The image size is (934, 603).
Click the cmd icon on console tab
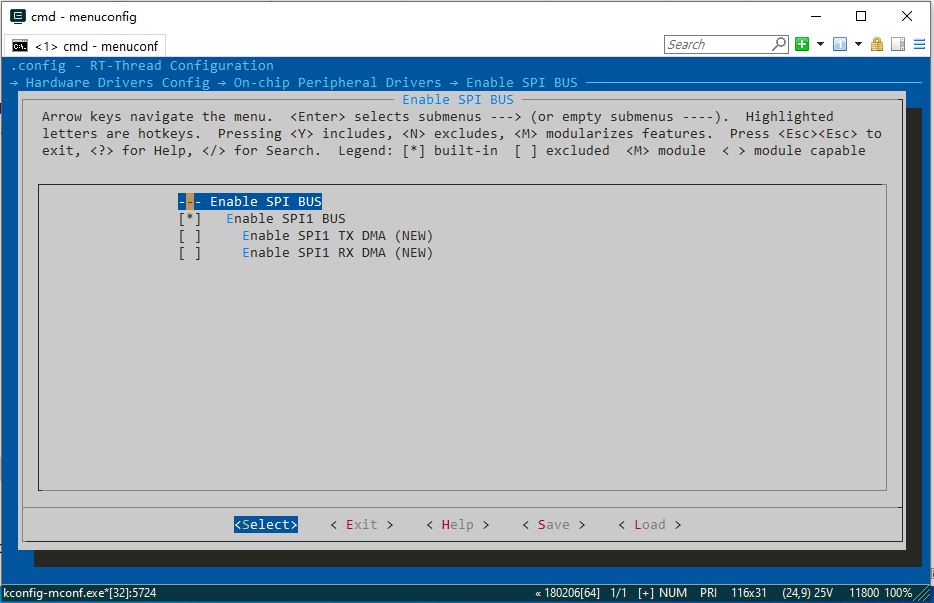(20, 46)
